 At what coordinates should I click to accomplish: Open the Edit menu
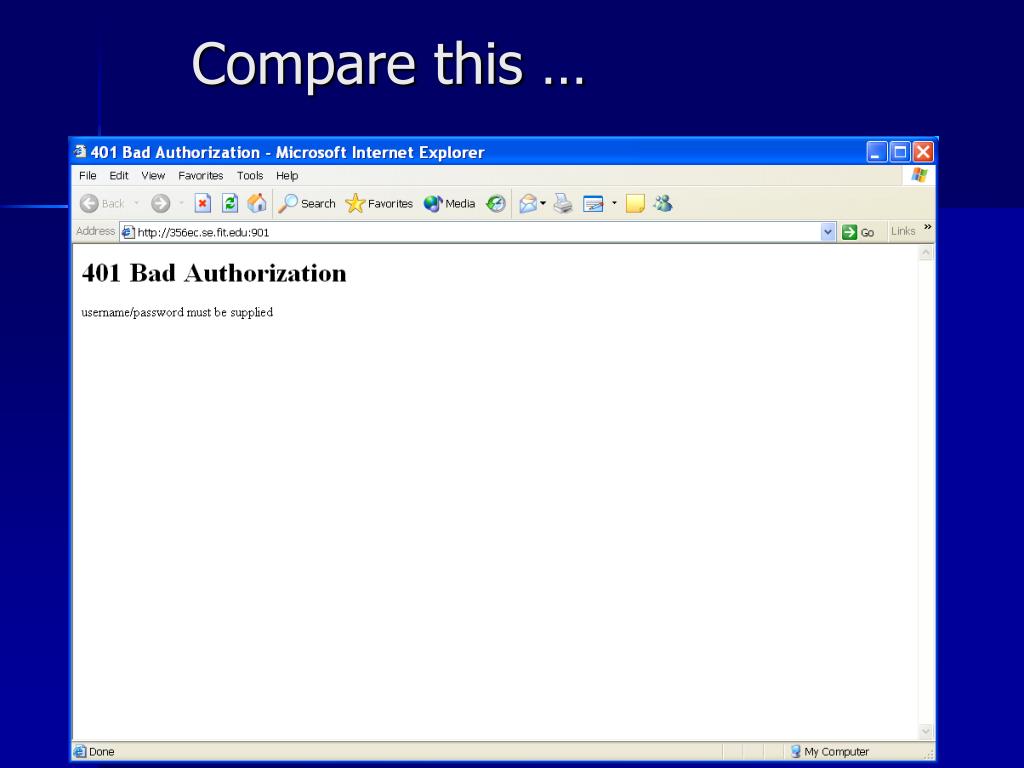(x=119, y=176)
